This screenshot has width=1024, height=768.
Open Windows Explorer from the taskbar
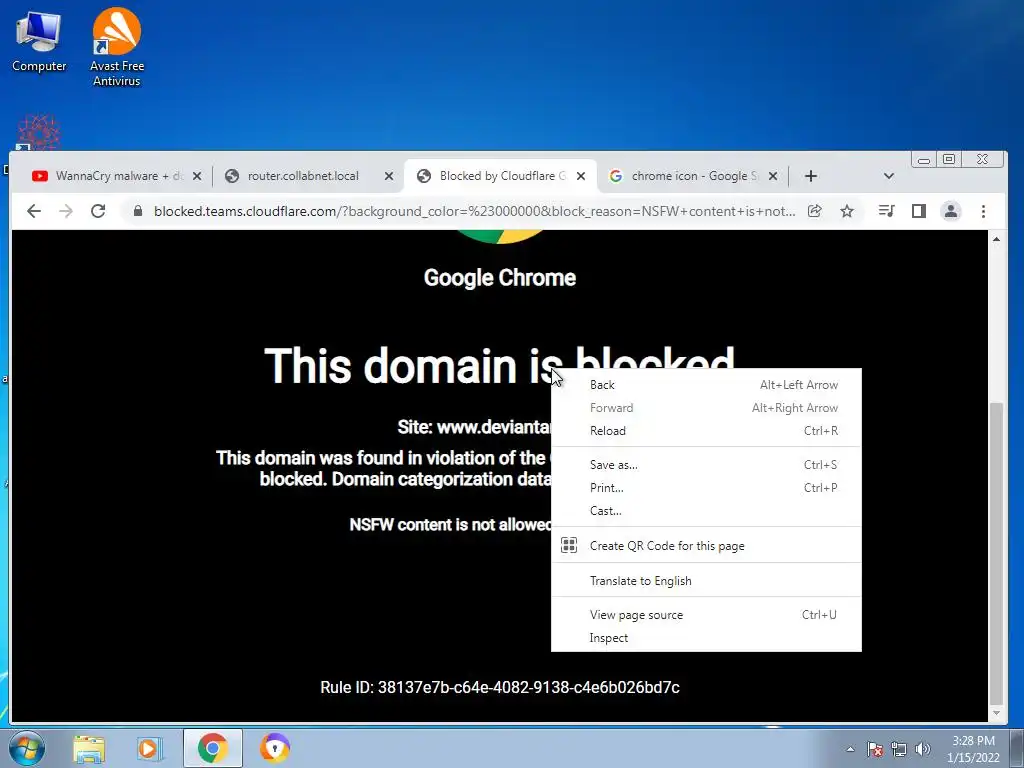coord(89,748)
